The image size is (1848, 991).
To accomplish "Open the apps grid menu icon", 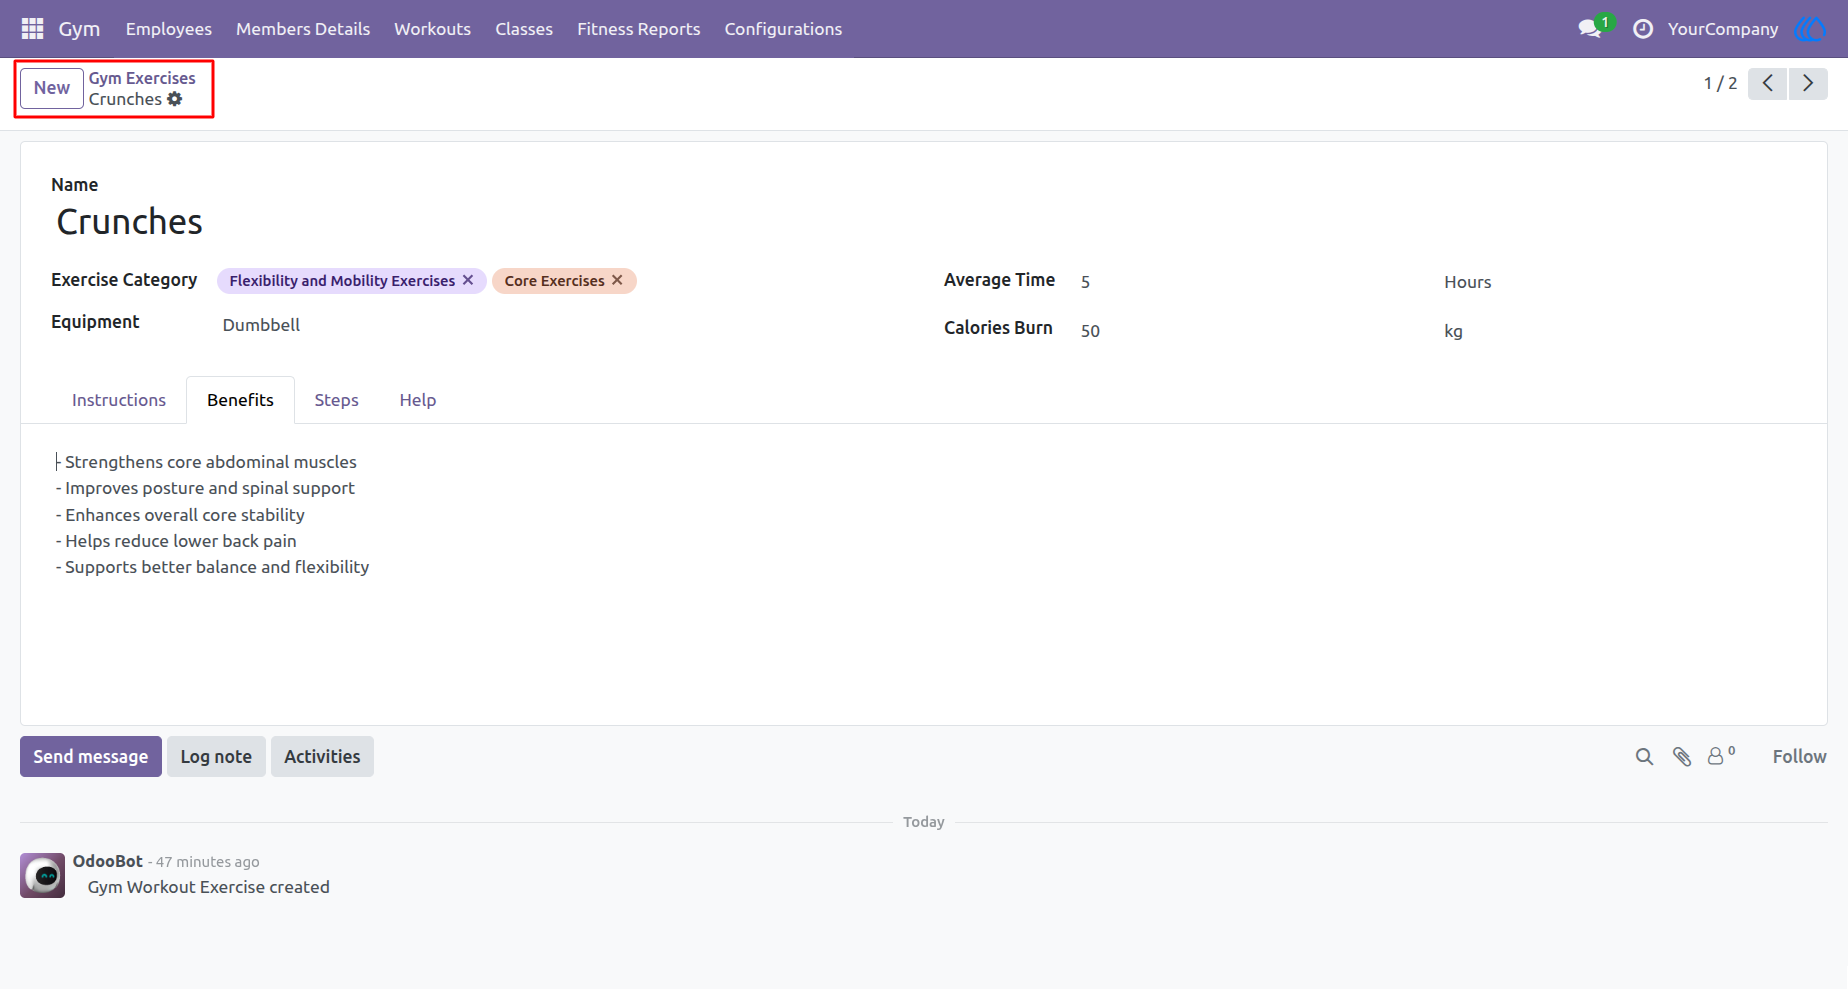I will 32,29.
